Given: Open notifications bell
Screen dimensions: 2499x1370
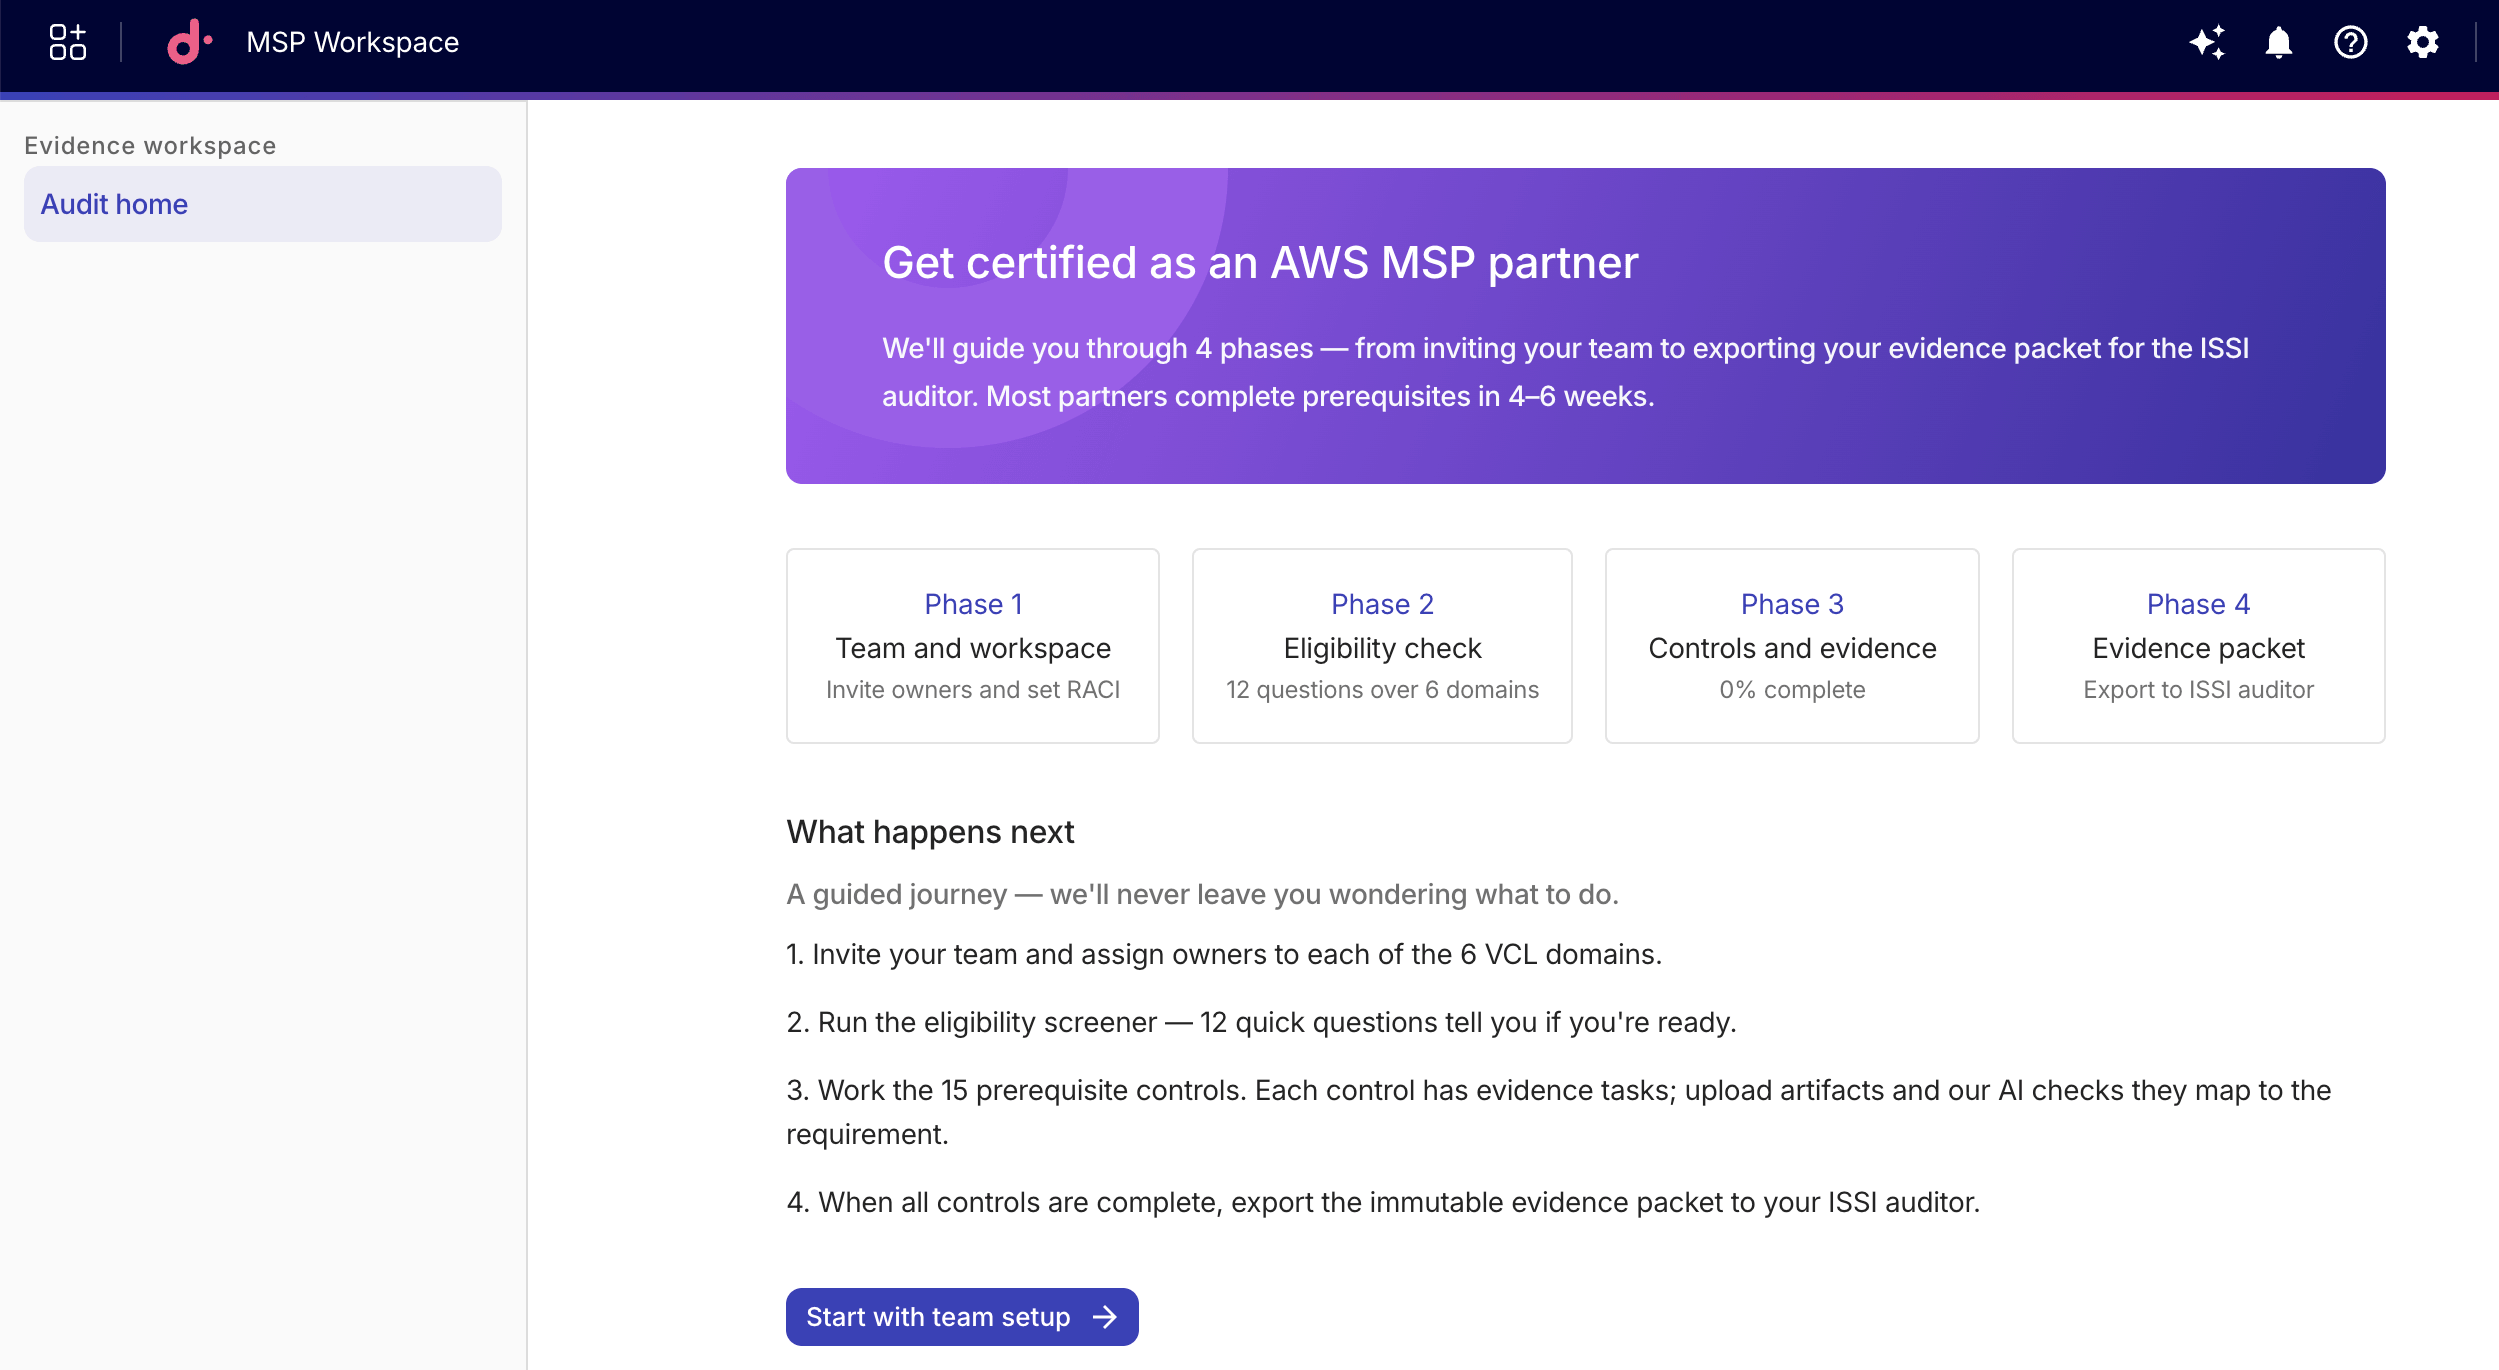Looking at the screenshot, I should [2279, 42].
